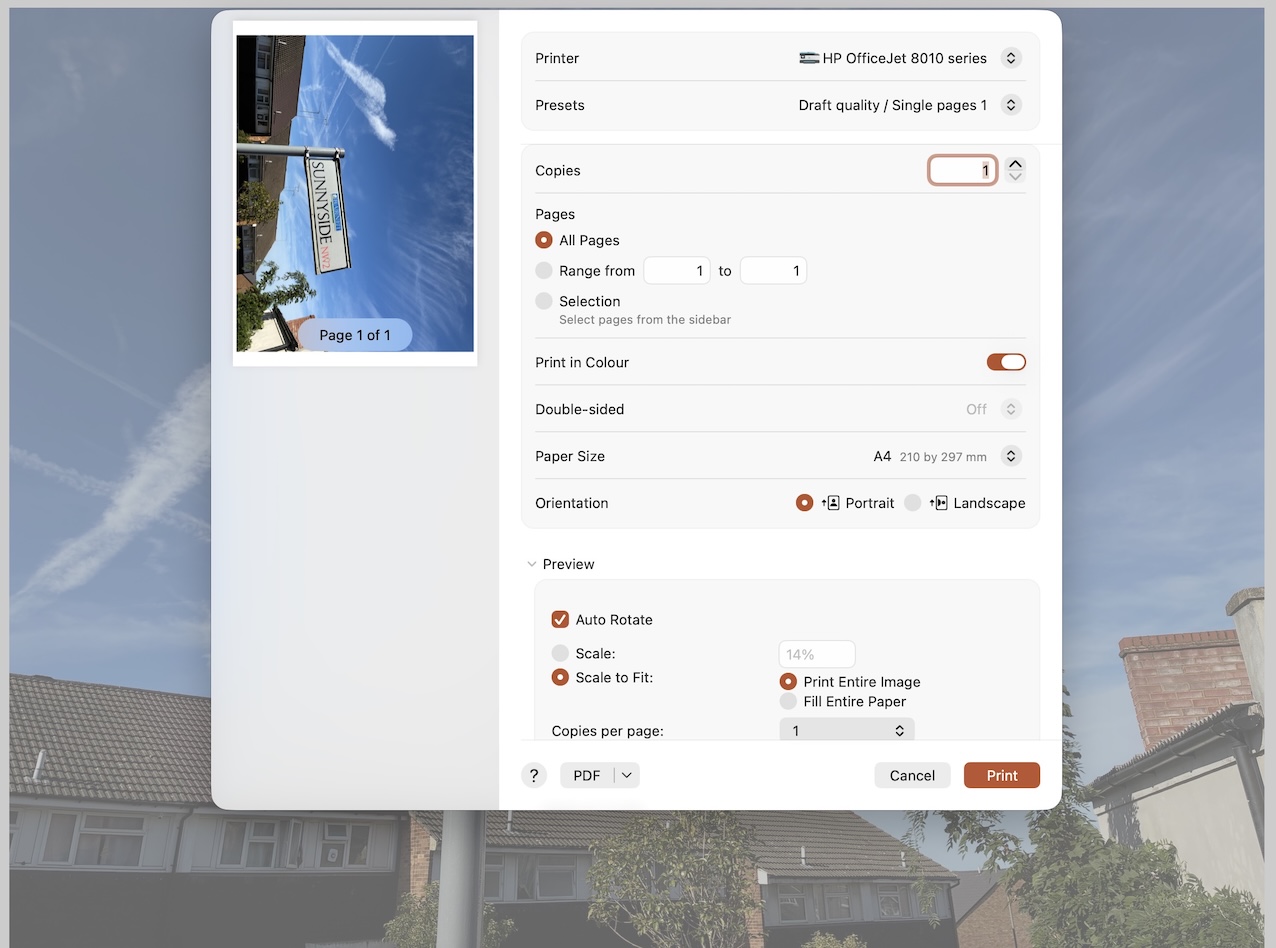The width and height of the screenshot is (1276, 948).
Task: Click the Print button
Action: tap(1002, 775)
